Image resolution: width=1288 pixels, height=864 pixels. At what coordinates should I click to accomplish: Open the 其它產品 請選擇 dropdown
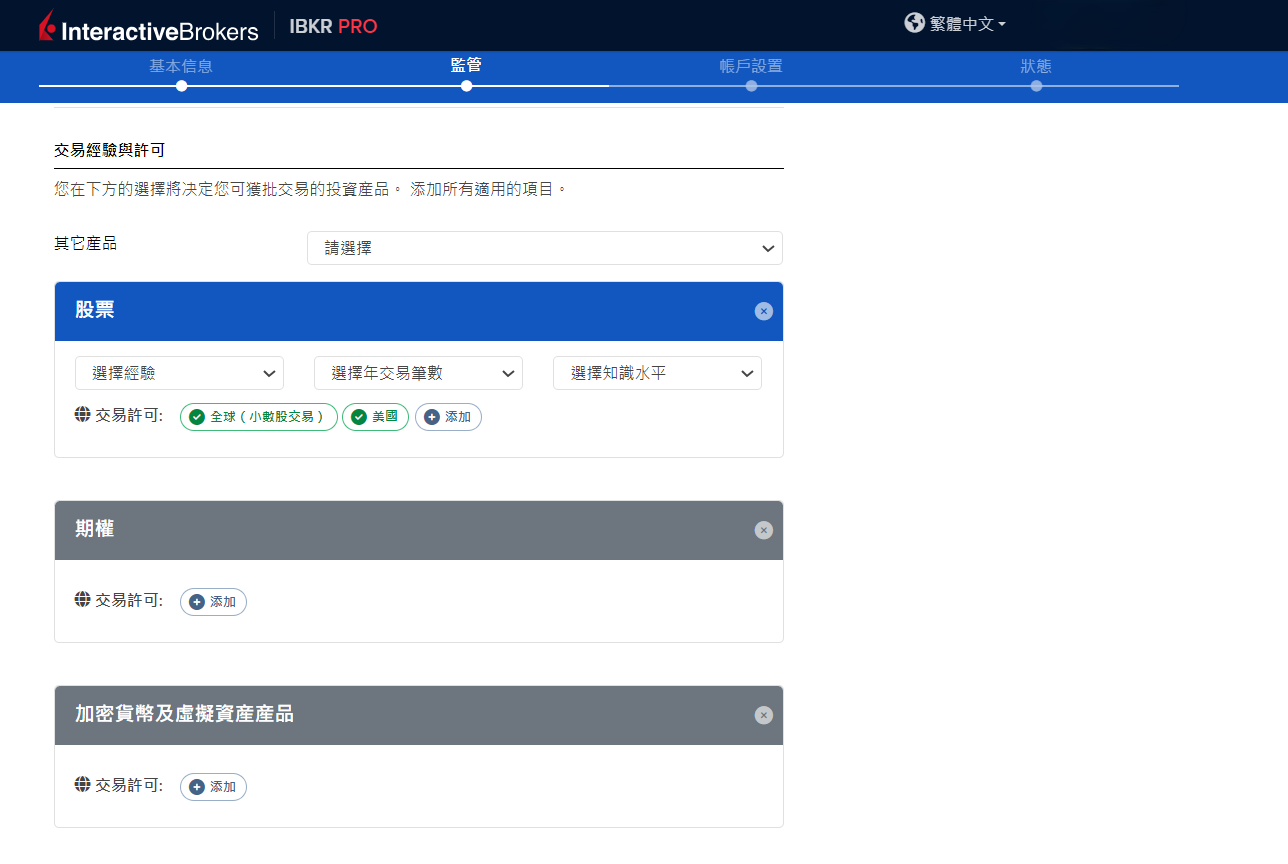coord(544,248)
